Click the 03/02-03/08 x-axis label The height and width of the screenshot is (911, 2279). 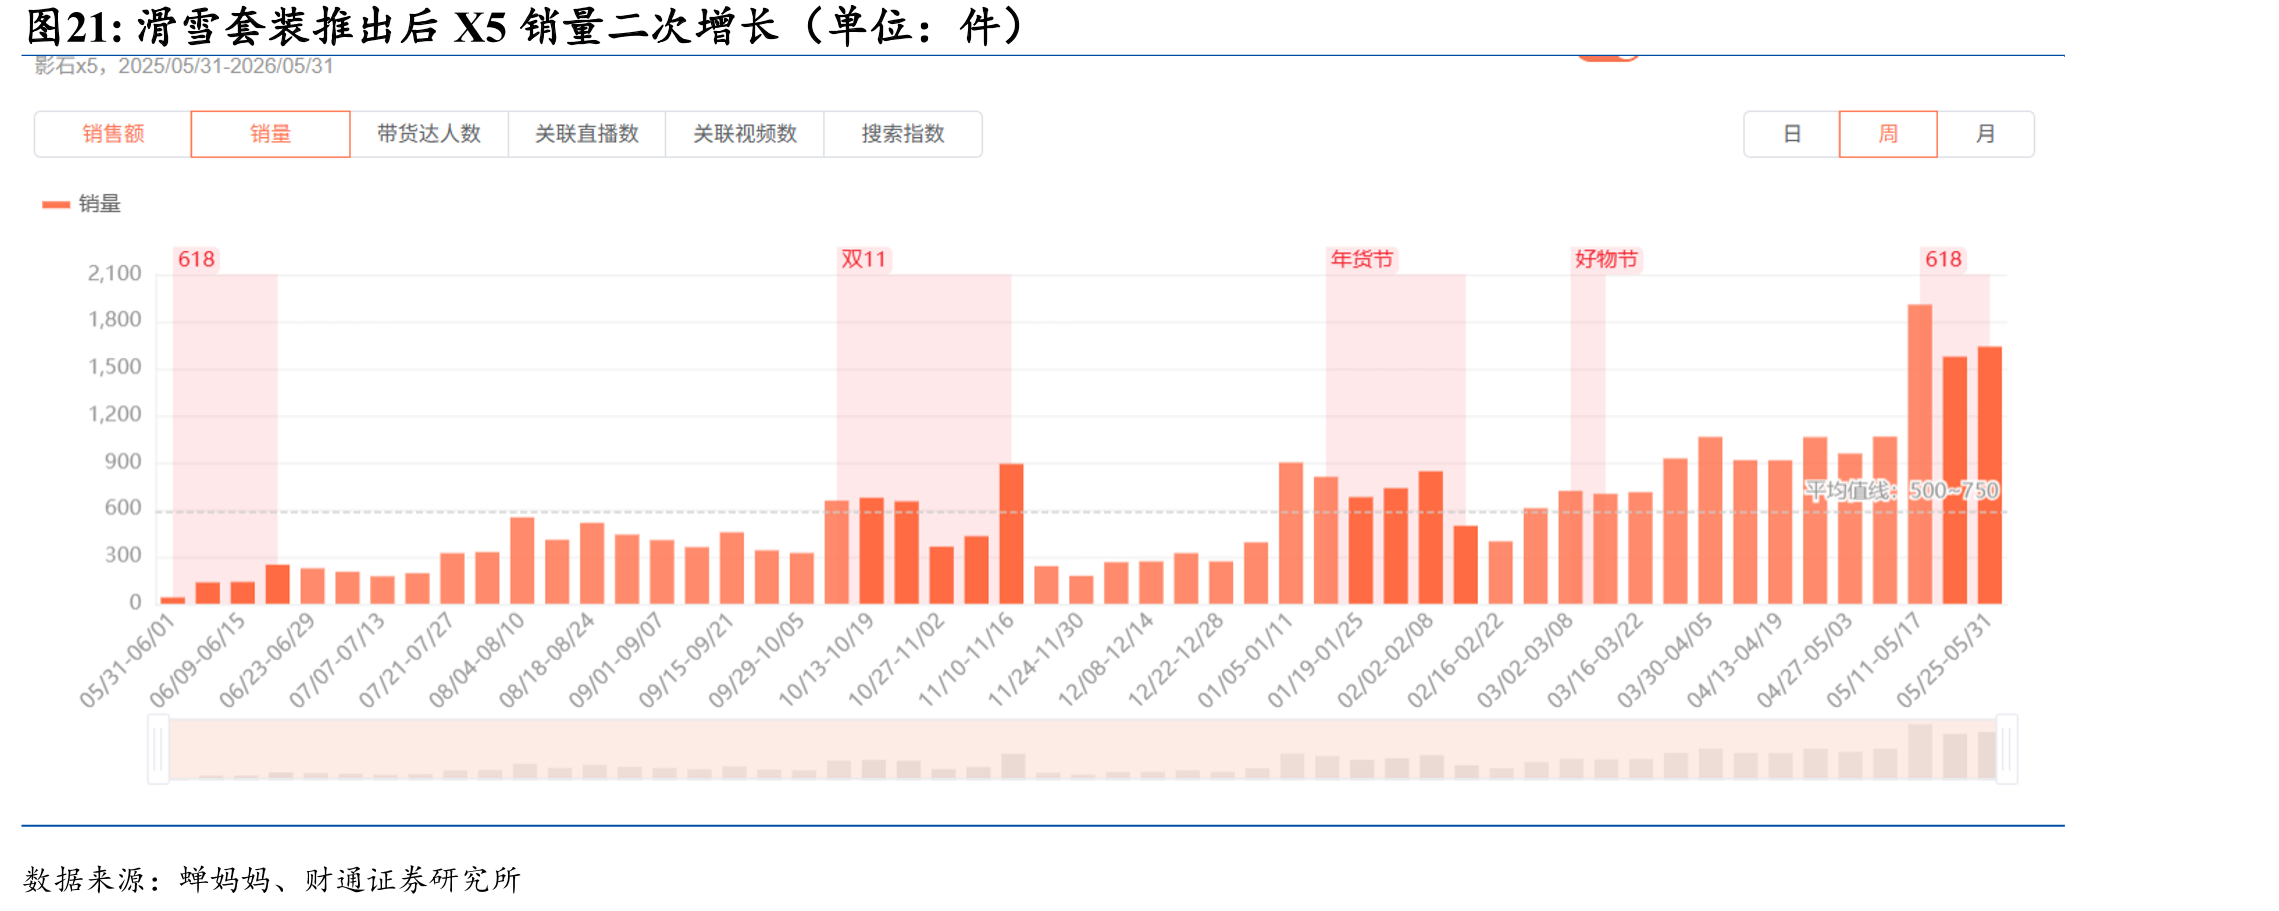click(1526, 661)
